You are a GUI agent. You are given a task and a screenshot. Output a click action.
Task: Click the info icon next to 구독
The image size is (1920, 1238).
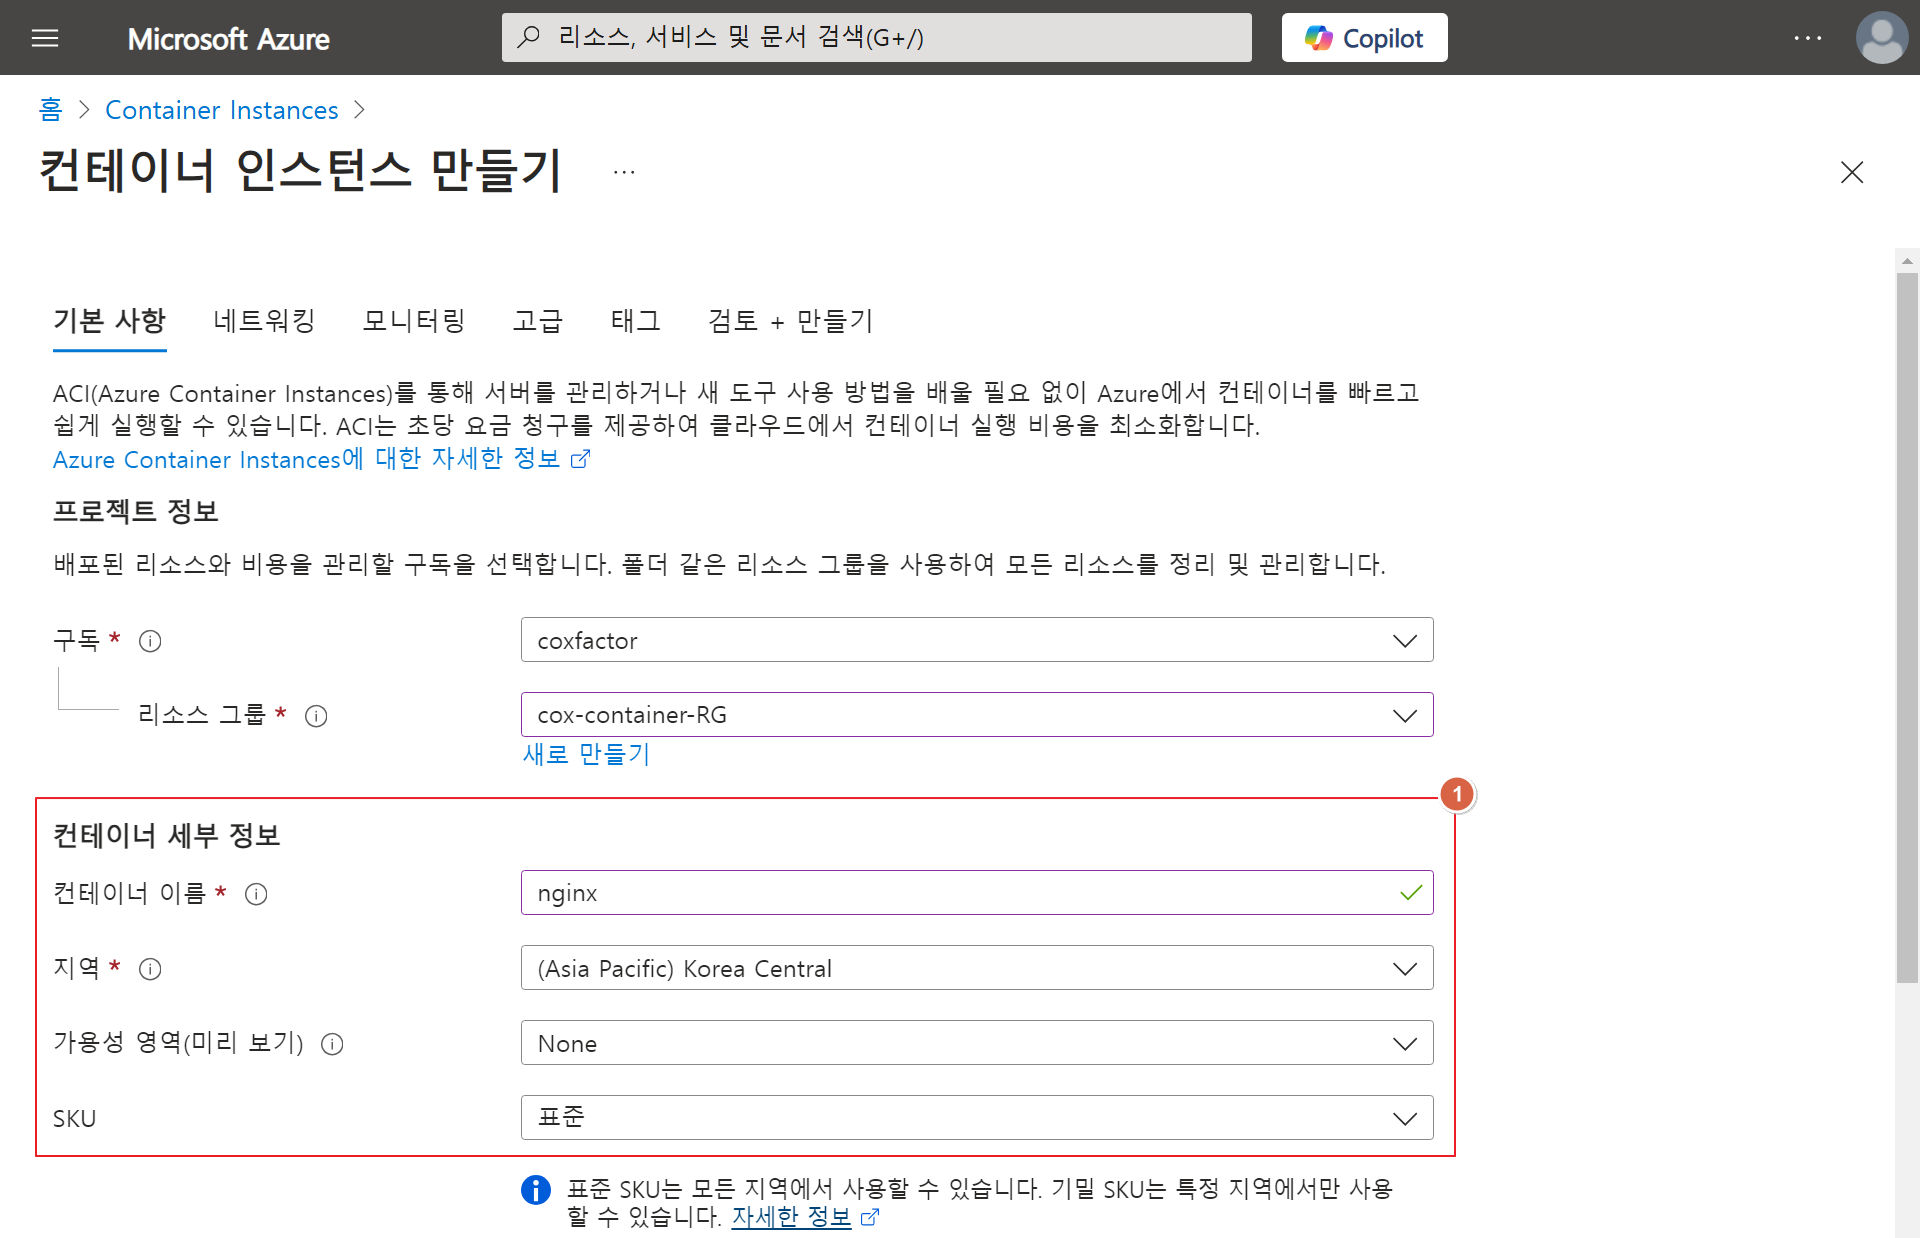pyautogui.click(x=150, y=641)
